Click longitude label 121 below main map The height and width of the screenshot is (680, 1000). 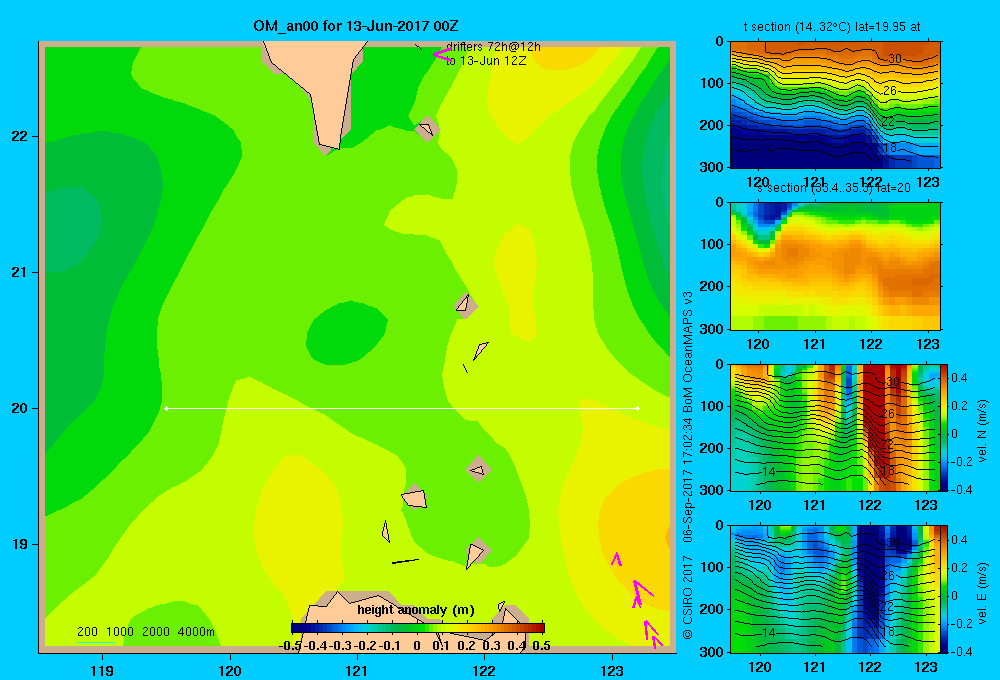[357, 670]
